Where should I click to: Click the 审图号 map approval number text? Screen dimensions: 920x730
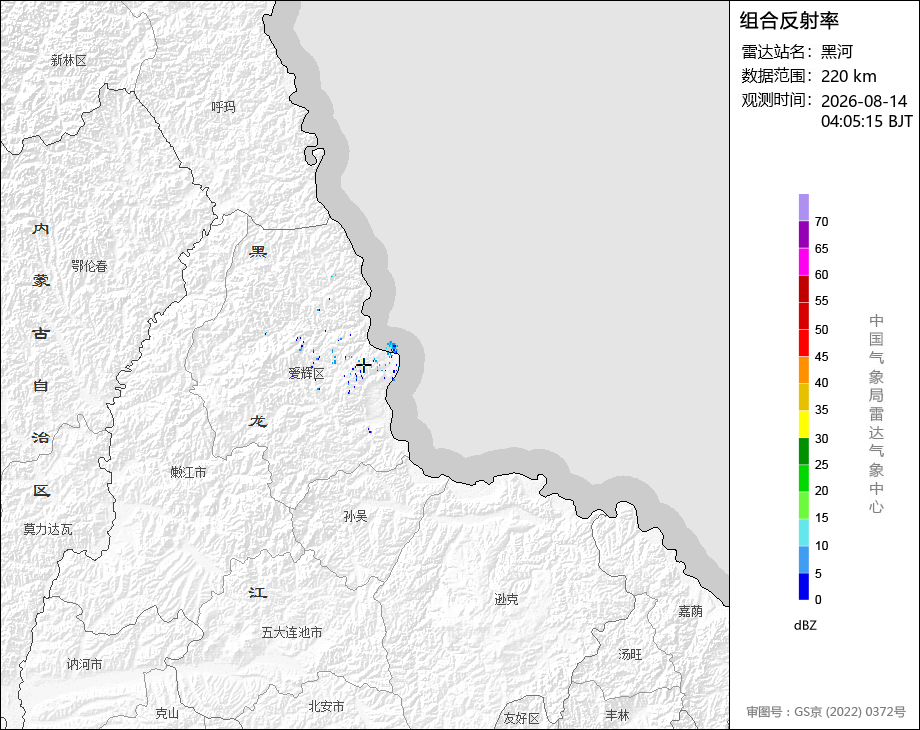(x=826, y=712)
